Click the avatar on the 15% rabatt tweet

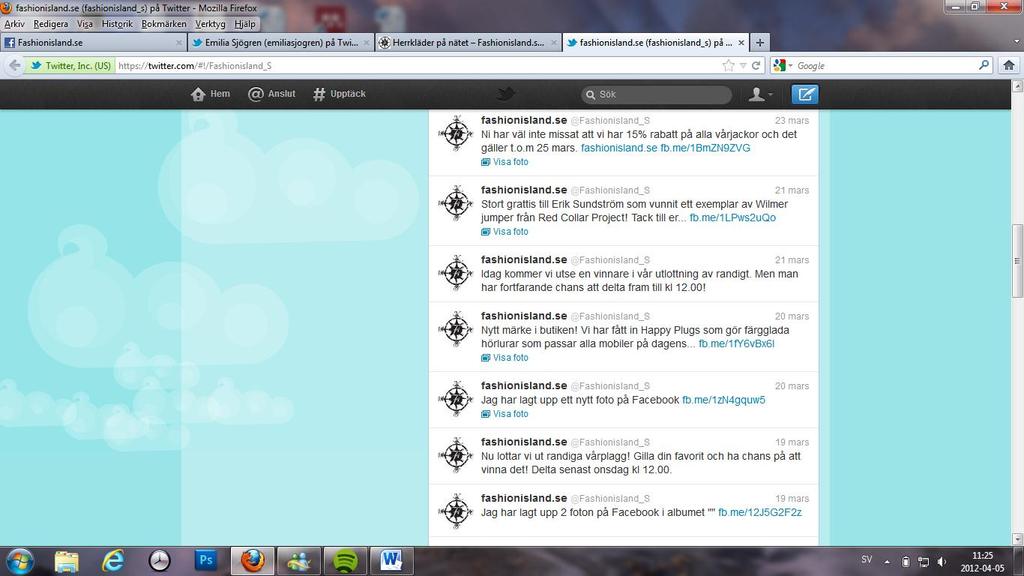point(456,133)
